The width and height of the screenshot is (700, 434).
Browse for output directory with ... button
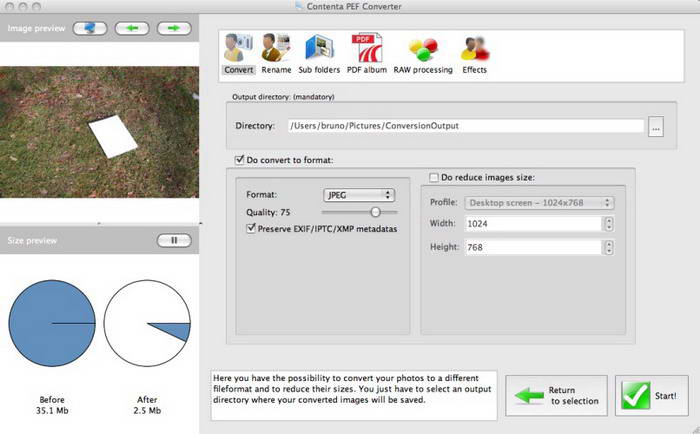click(x=656, y=127)
